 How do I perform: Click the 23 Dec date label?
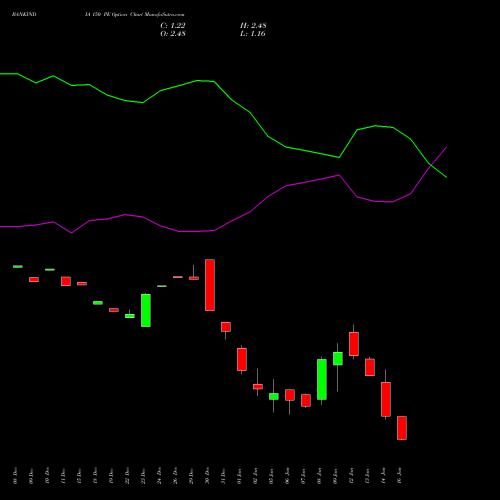pyautogui.click(x=143, y=476)
